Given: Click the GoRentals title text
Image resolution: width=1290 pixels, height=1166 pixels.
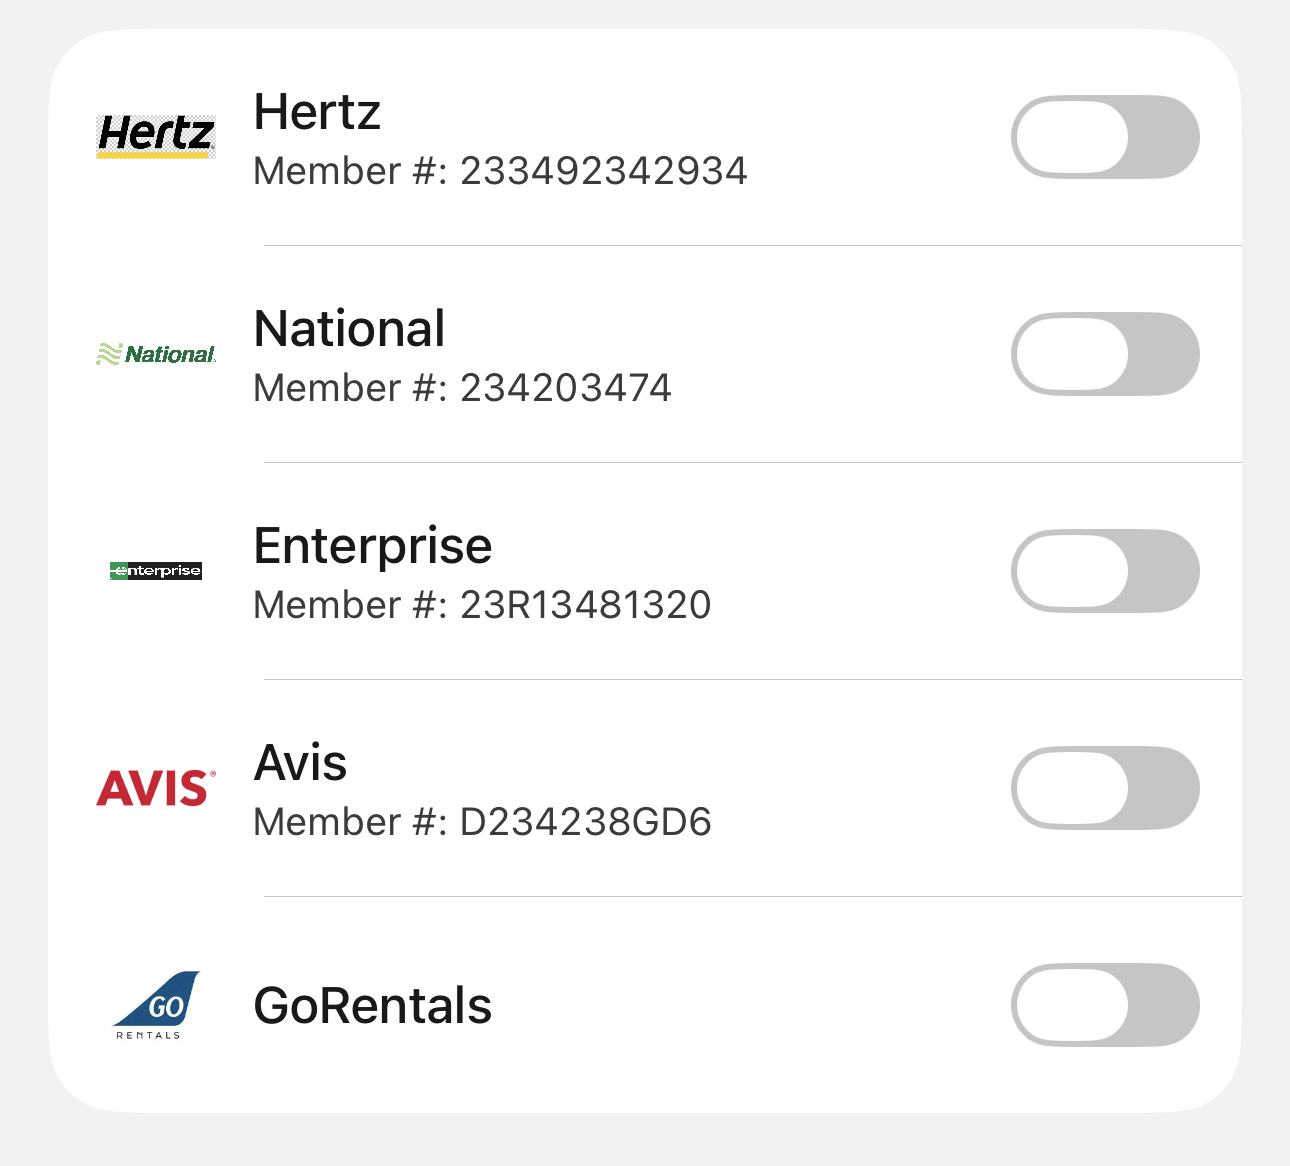Looking at the screenshot, I should tap(372, 1006).
